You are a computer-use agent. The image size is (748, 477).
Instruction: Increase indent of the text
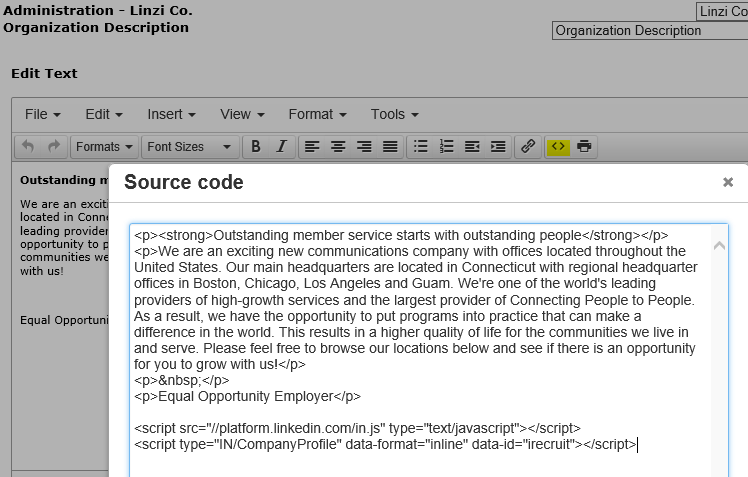coord(498,146)
